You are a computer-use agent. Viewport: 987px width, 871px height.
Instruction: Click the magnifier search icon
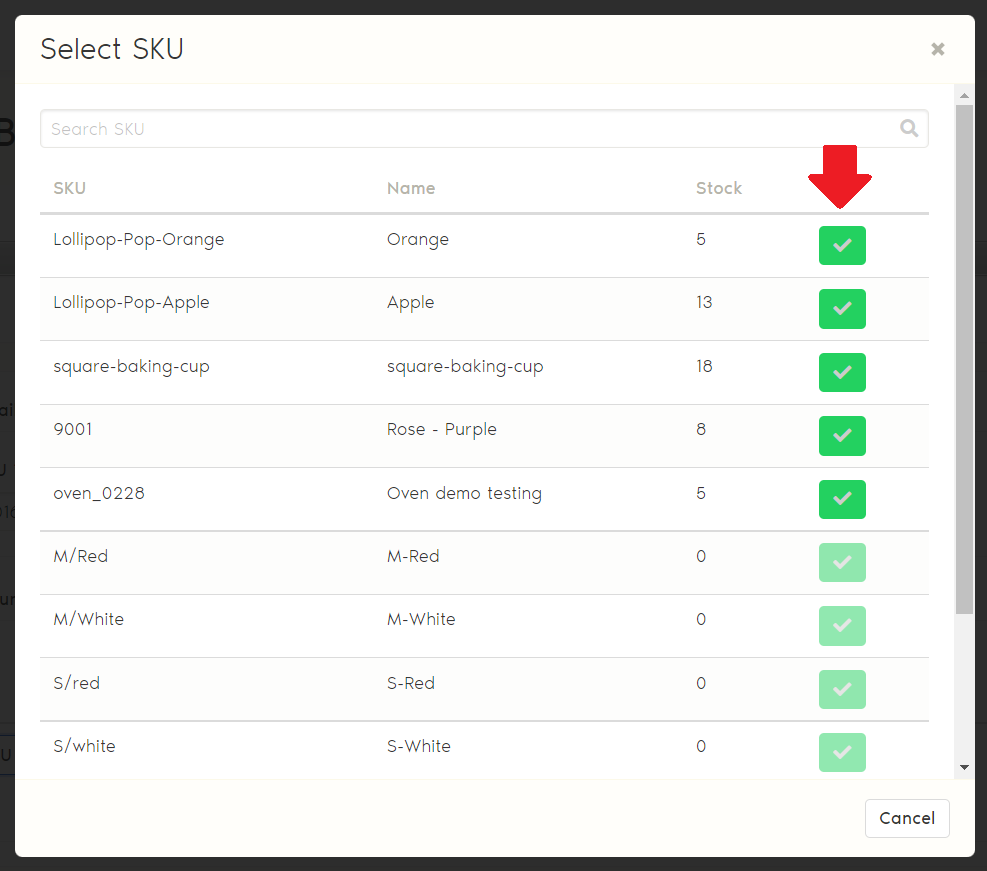[909, 128]
